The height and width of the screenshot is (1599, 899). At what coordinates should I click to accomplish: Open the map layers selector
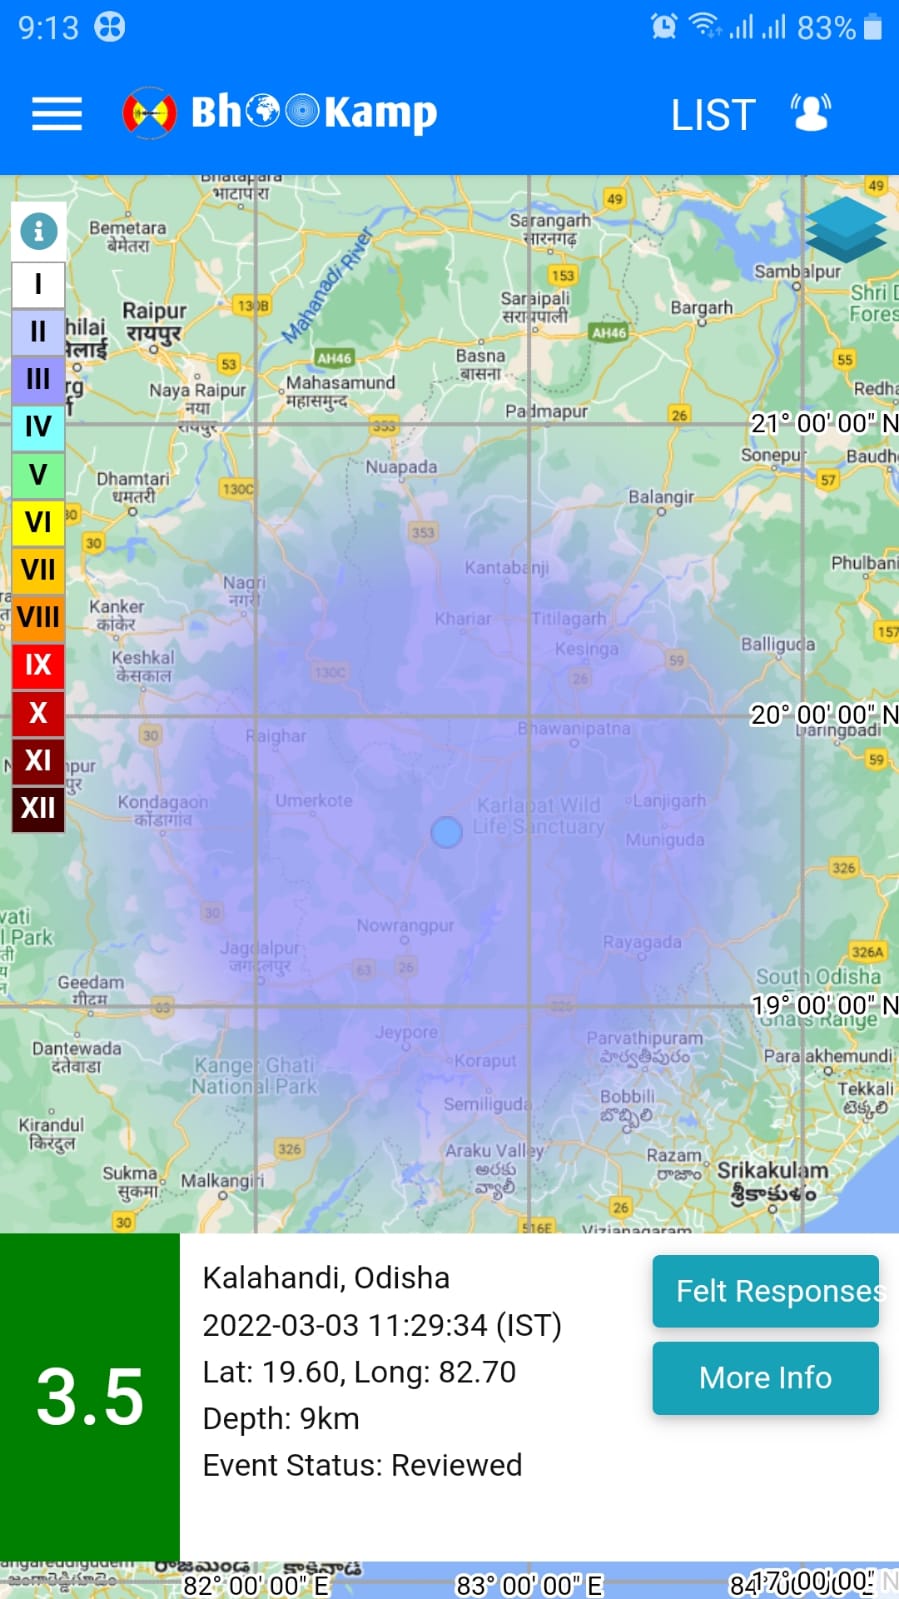(845, 230)
